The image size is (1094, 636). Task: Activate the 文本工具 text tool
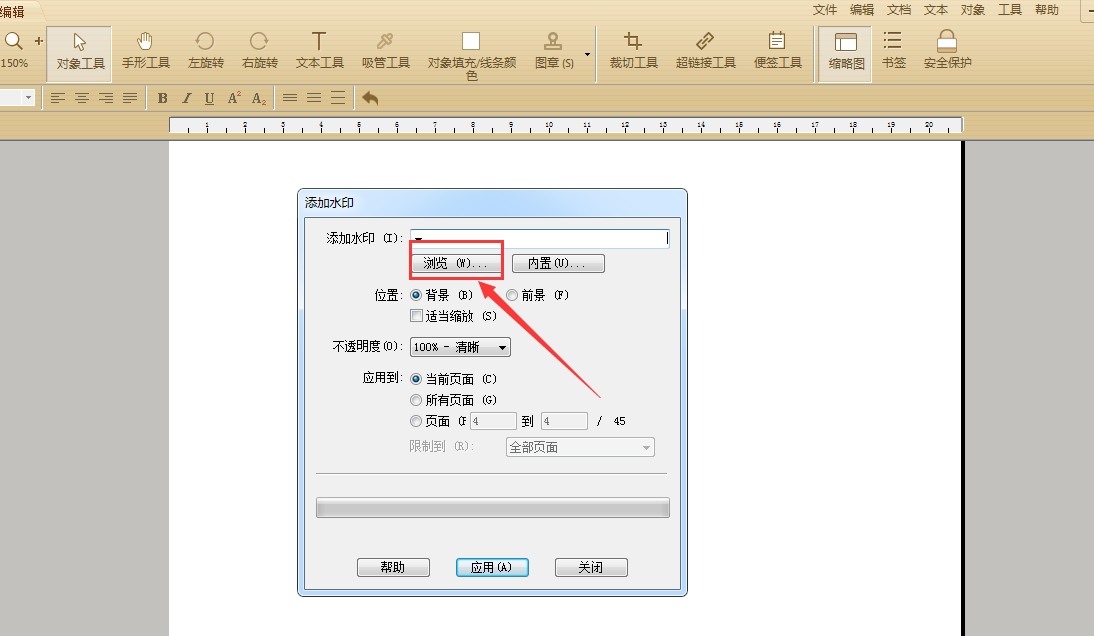coord(320,51)
